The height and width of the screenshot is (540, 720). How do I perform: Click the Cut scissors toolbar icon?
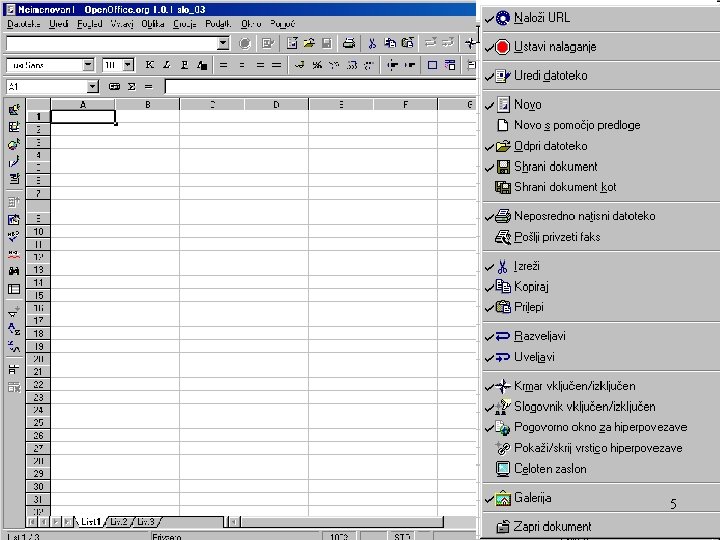[372, 44]
